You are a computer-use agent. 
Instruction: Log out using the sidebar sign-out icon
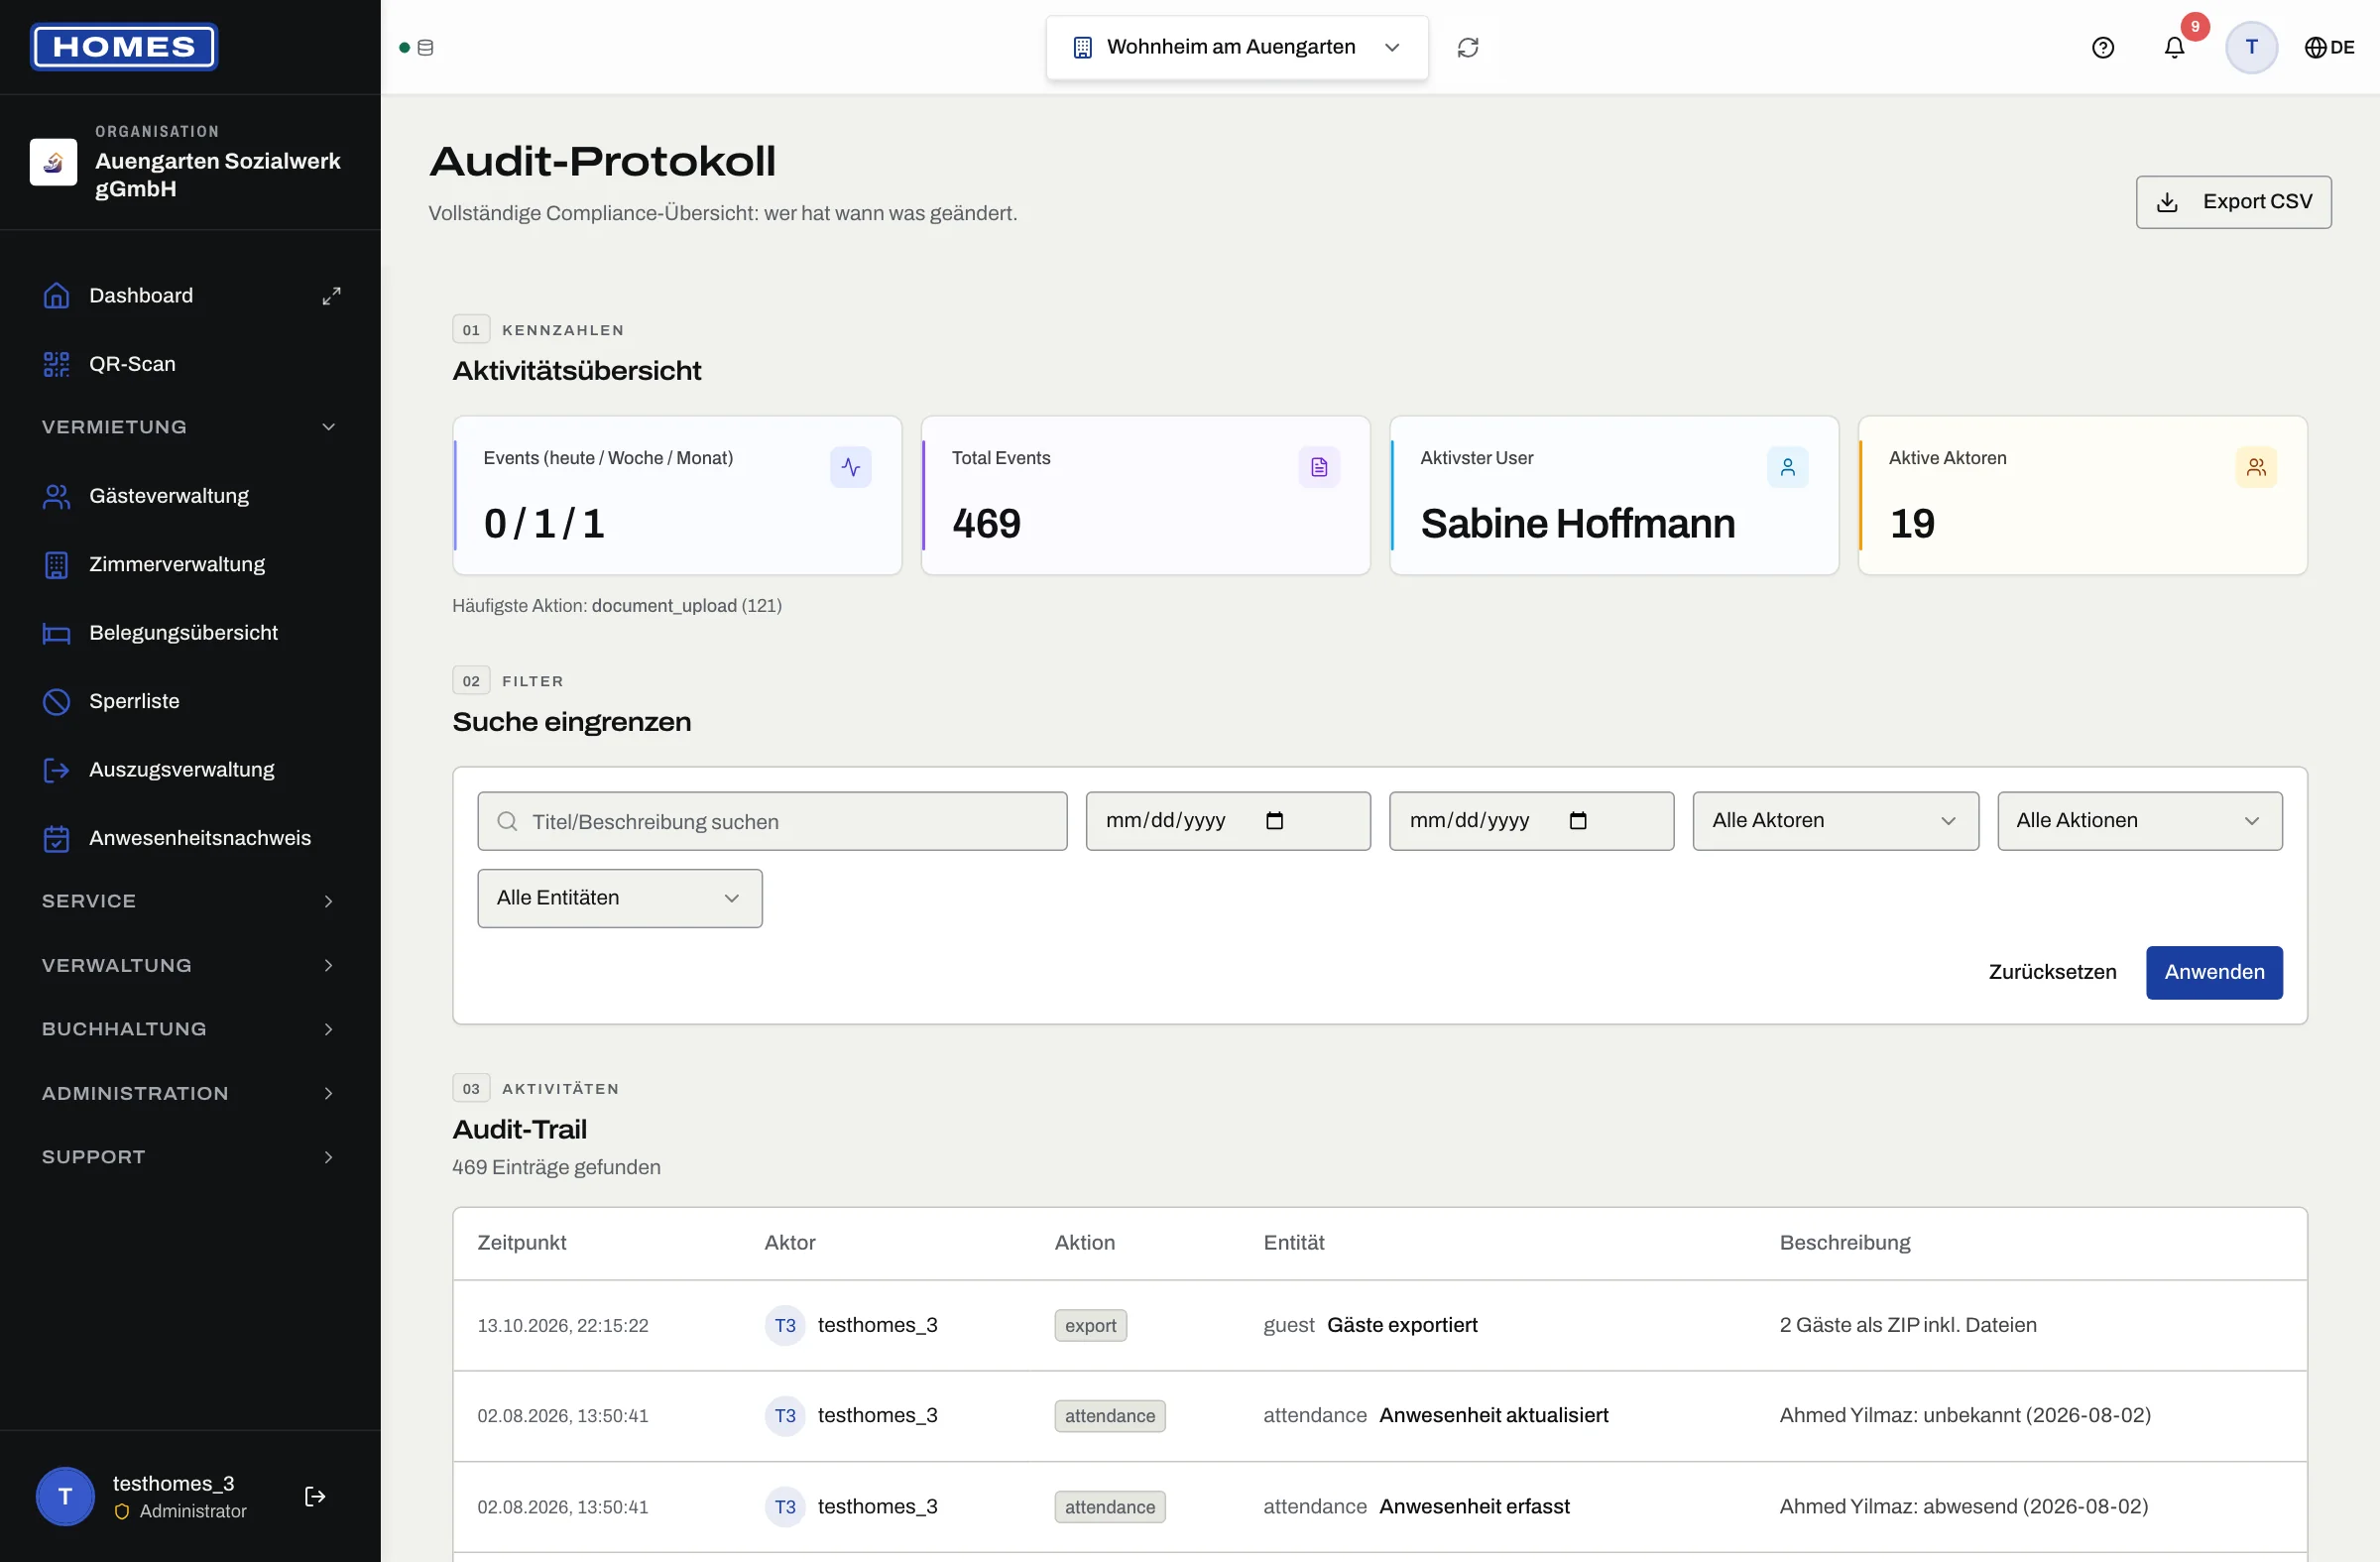[x=314, y=1496]
